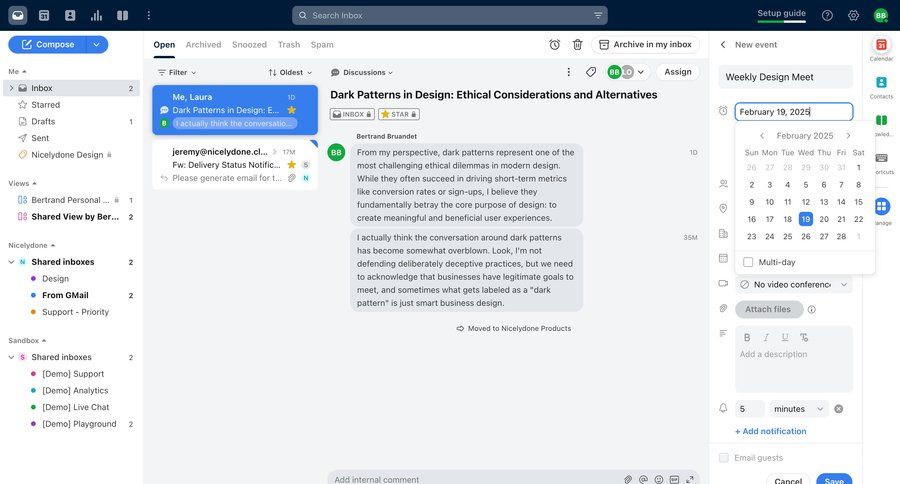Viewport: 900px width, 484px height.
Task: Open the Filter dropdown
Action: (177, 72)
